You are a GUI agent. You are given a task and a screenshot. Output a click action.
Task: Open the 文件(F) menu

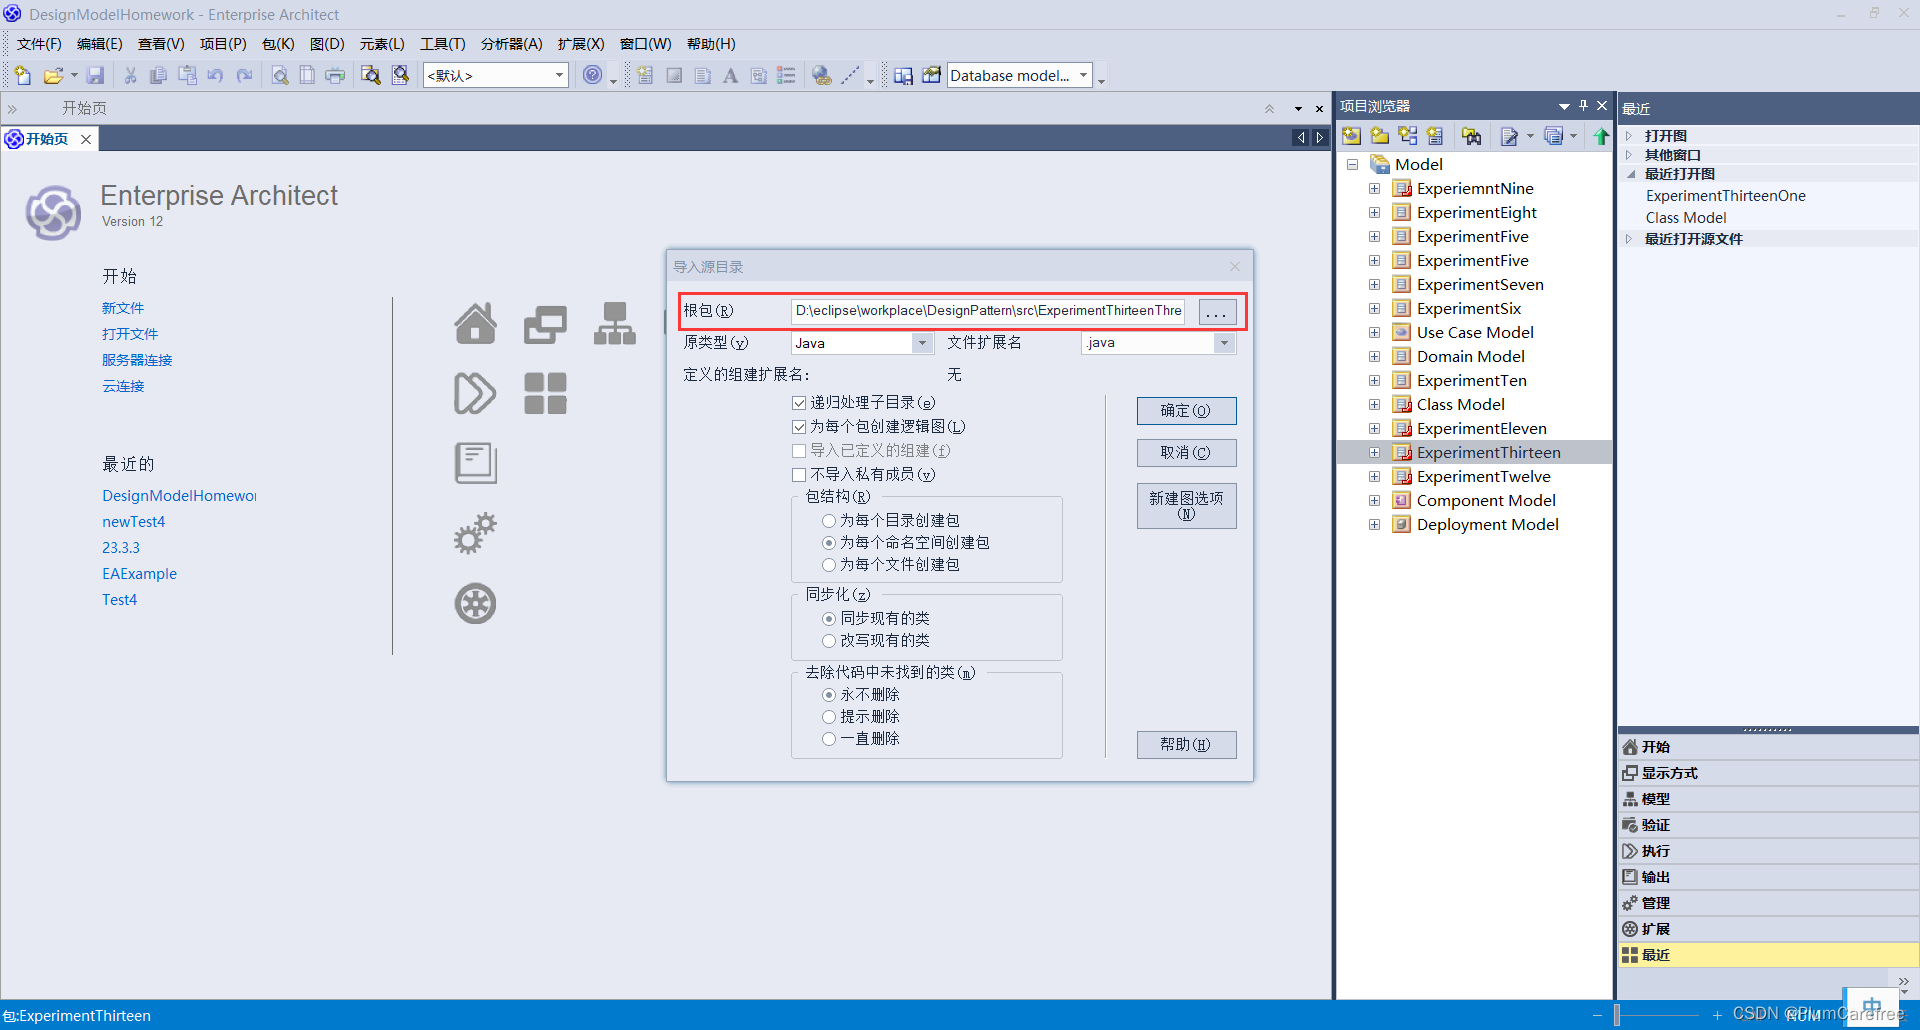tap(39, 44)
